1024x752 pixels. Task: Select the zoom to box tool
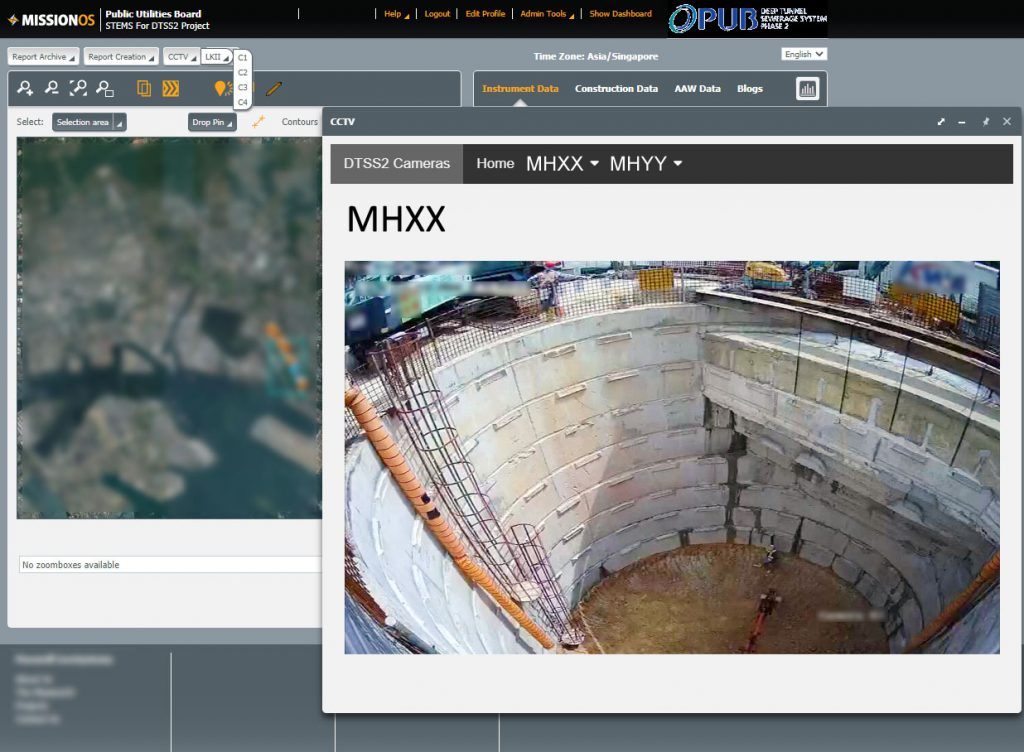click(104, 89)
